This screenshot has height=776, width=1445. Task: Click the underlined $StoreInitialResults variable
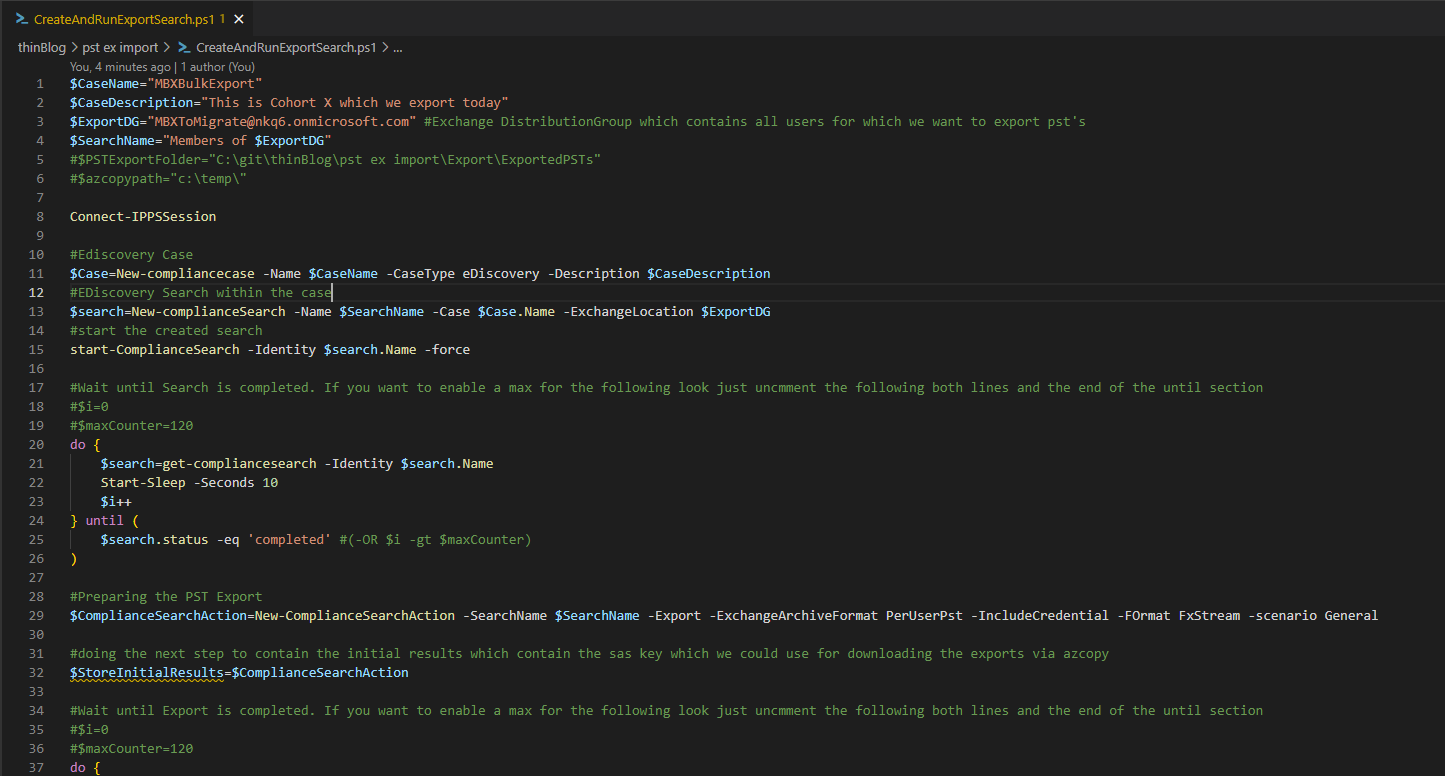(147, 672)
